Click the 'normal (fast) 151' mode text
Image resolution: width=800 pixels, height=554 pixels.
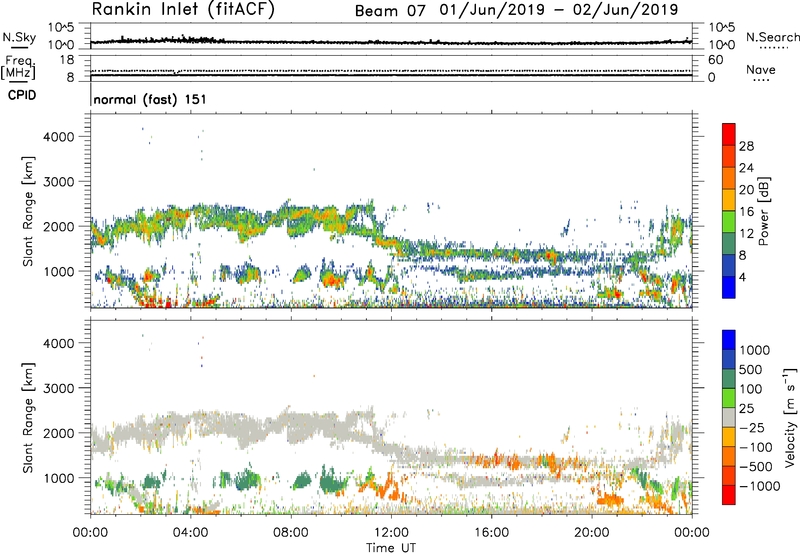[150, 99]
